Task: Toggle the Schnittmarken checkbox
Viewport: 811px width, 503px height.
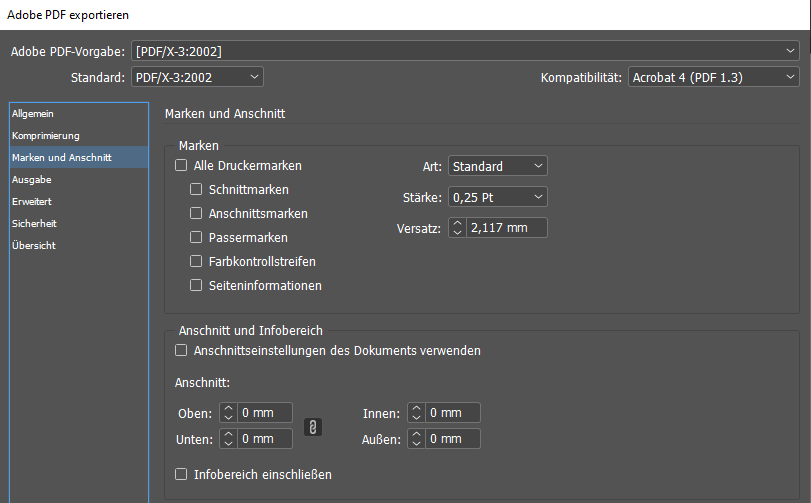Action: click(196, 190)
